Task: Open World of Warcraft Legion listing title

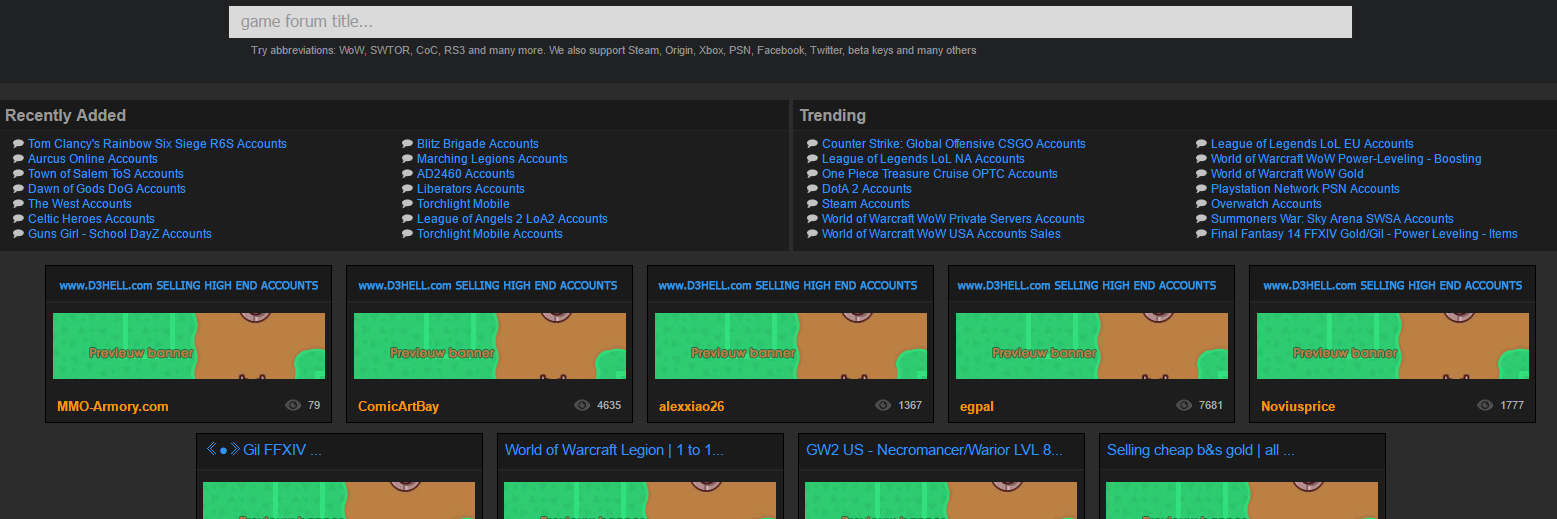Action: point(614,450)
